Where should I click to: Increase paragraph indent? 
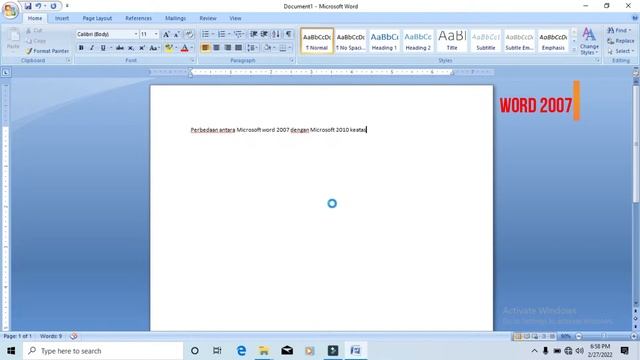click(x=264, y=34)
